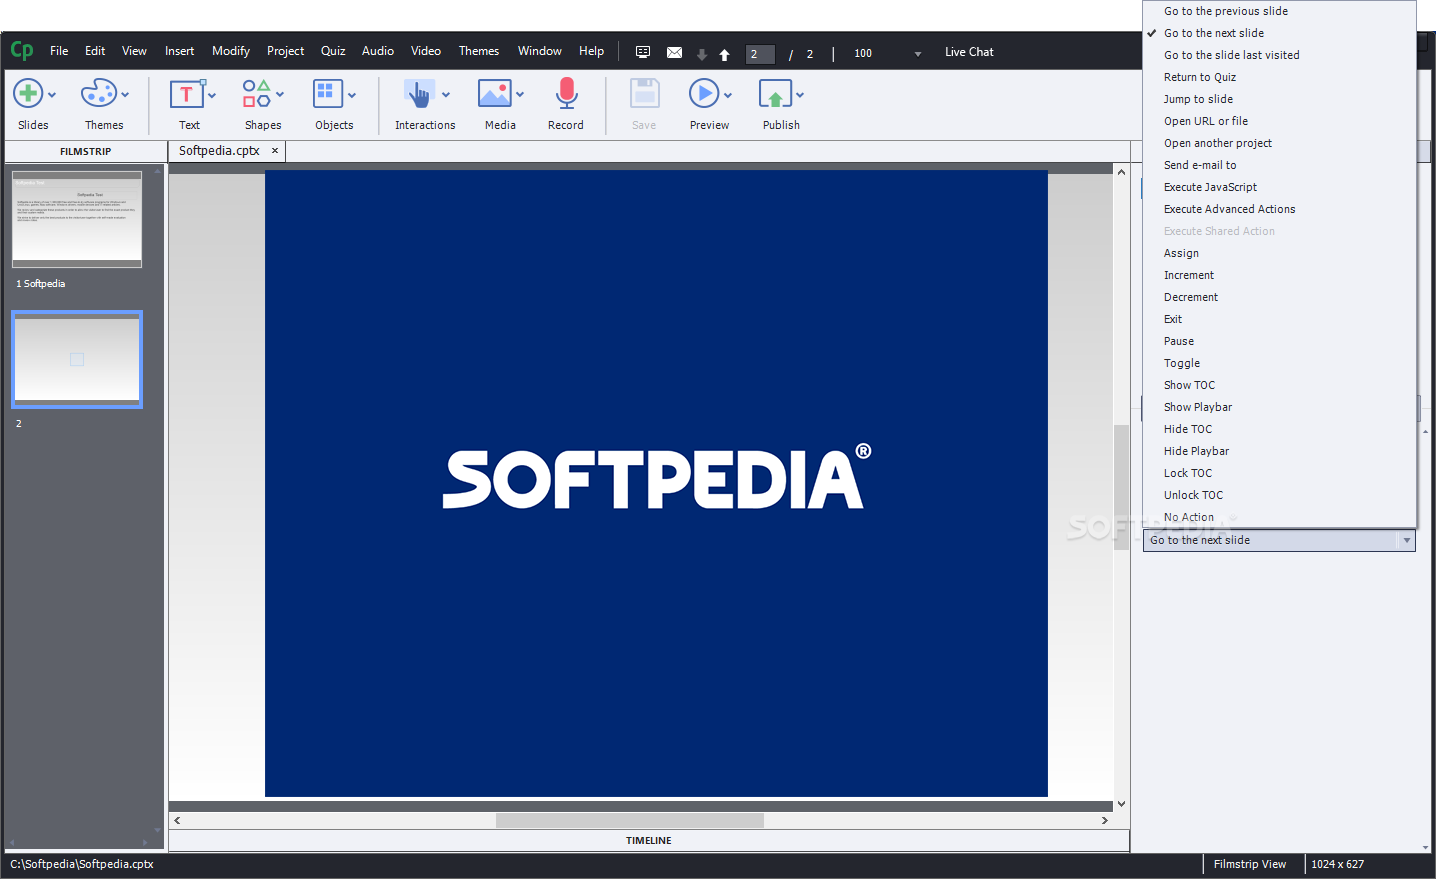
Task: Open the Themes palette icon
Action: (99, 94)
